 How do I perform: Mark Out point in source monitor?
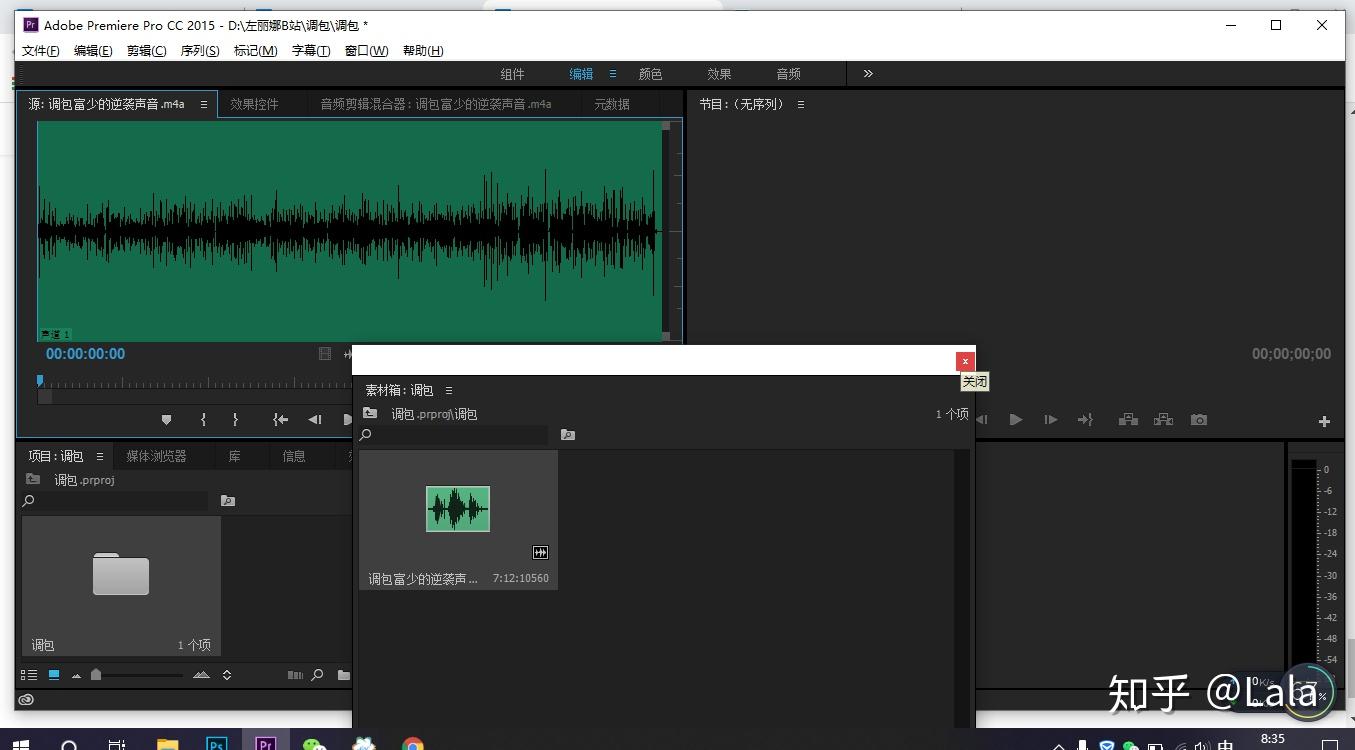click(x=235, y=420)
